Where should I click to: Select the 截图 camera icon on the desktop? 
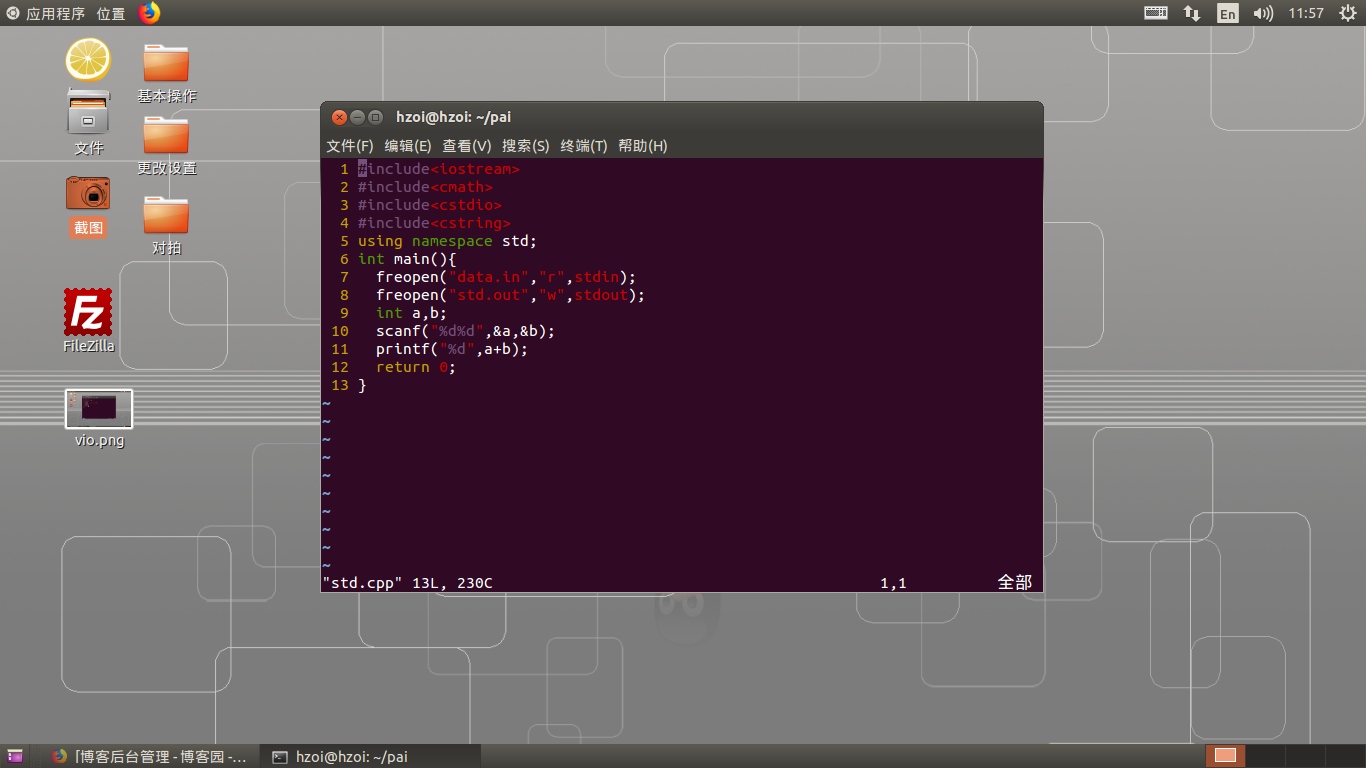[88, 206]
